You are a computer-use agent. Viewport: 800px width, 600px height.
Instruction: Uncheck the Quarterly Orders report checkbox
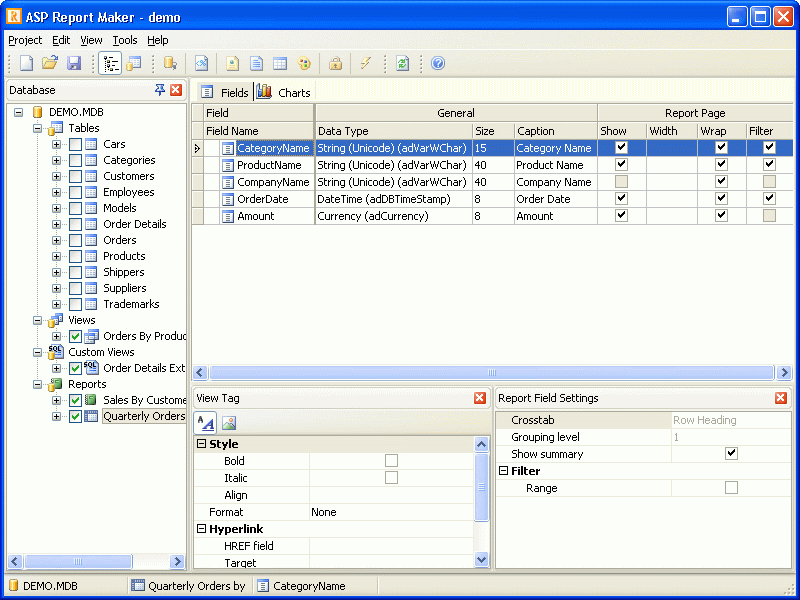pos(76,416)
